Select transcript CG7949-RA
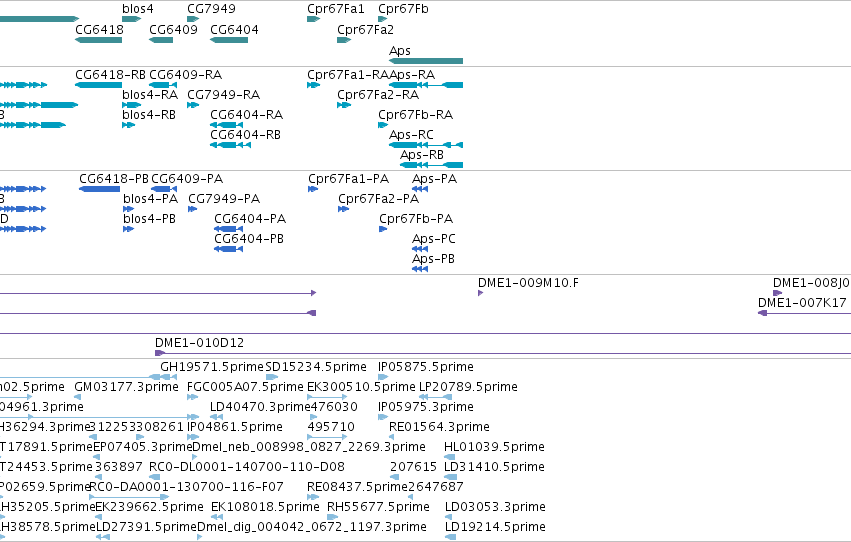 [224, 95]
